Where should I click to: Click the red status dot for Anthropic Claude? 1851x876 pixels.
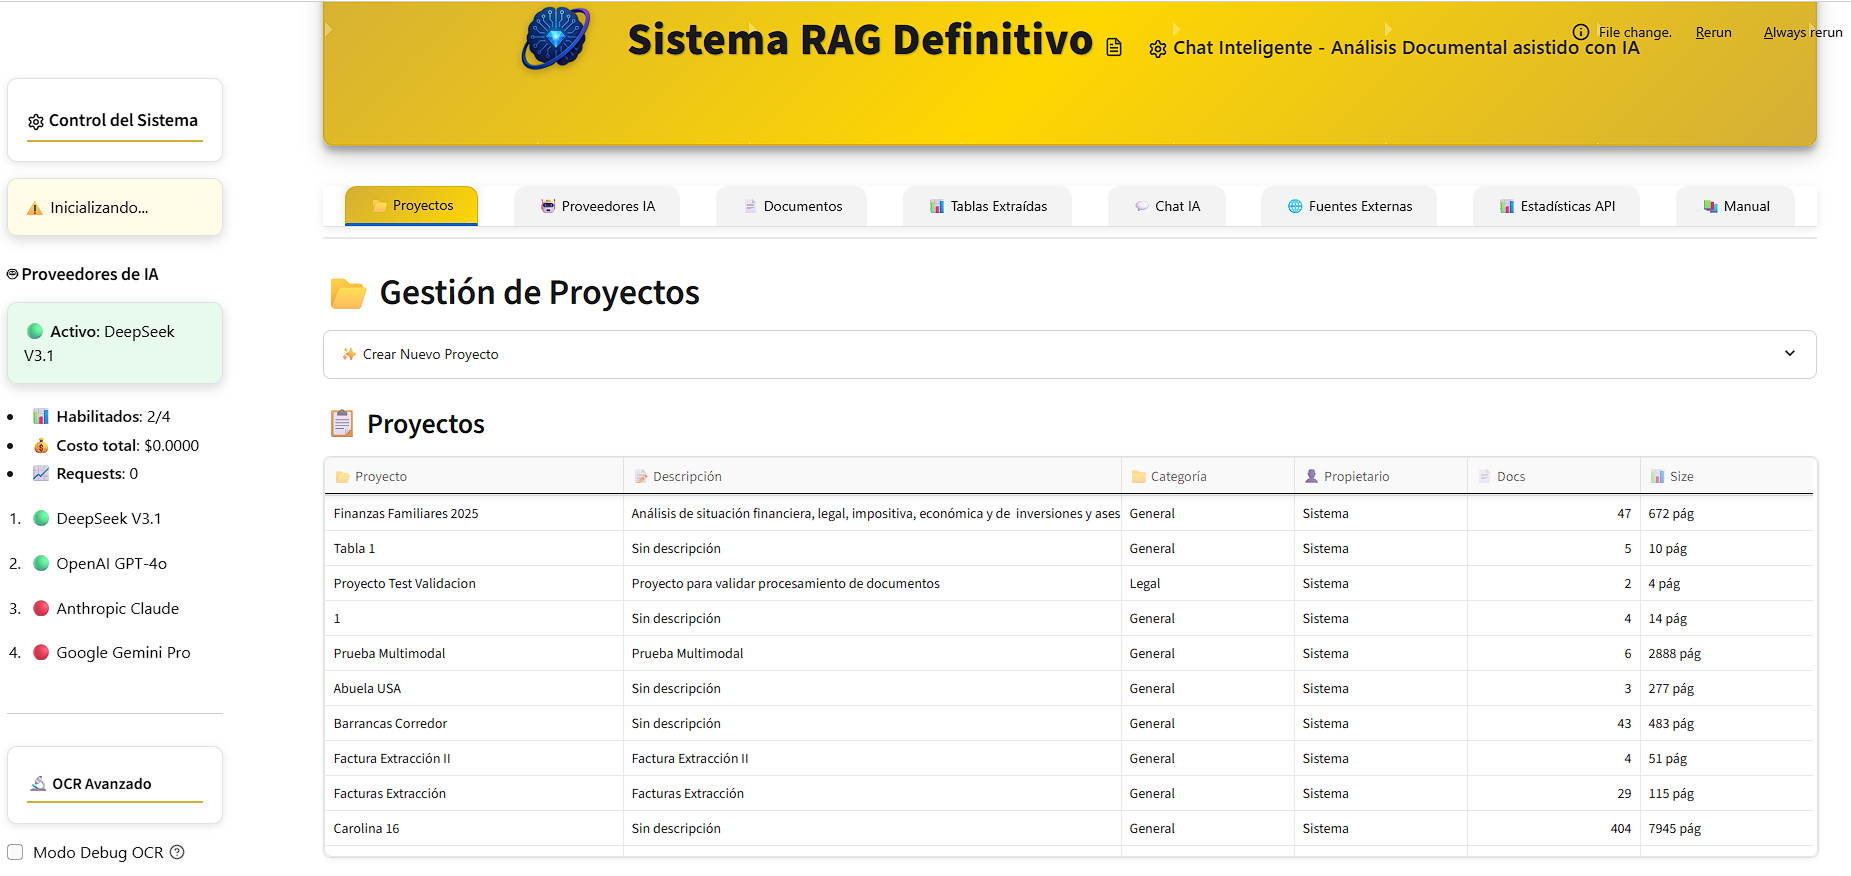coord(41,608)
